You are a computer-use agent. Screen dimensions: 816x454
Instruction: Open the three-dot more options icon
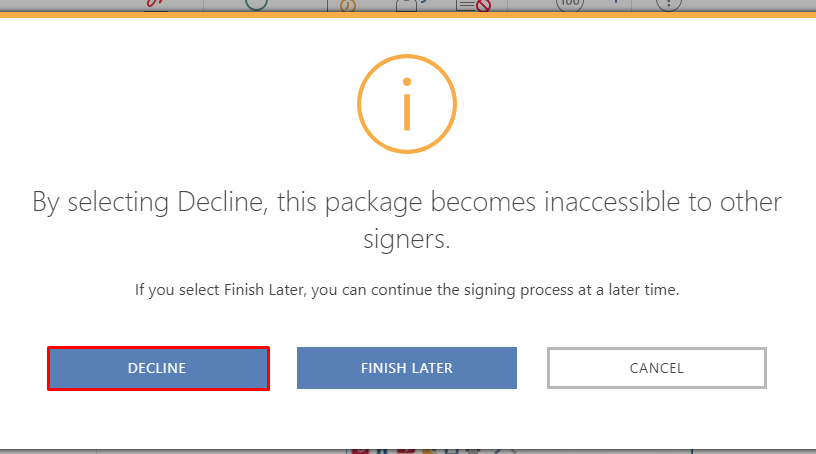click(669, 4)
